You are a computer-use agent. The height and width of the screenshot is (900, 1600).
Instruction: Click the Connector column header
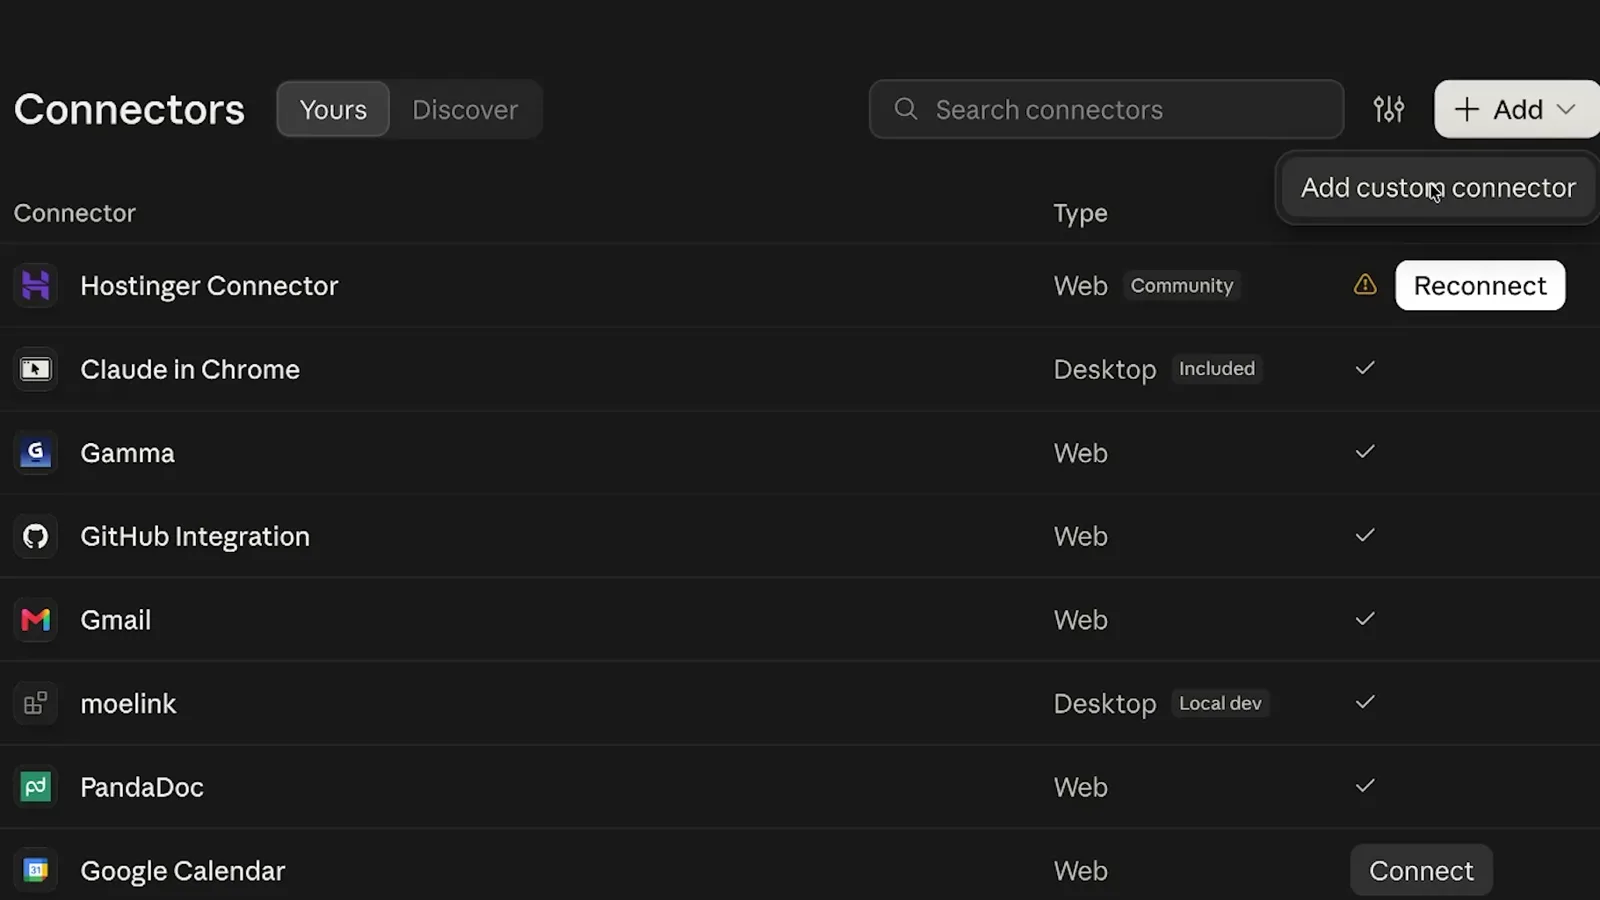(75, 213)
